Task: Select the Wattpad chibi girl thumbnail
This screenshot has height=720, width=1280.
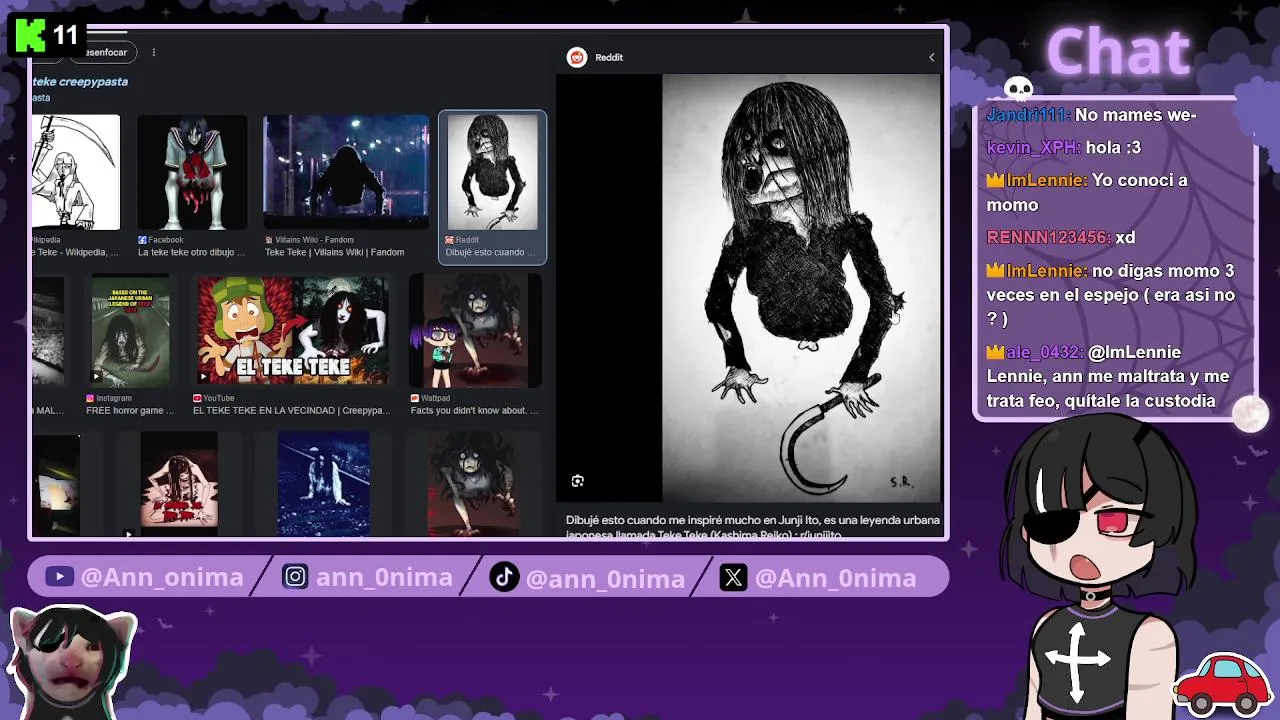Action: point(475,331)
